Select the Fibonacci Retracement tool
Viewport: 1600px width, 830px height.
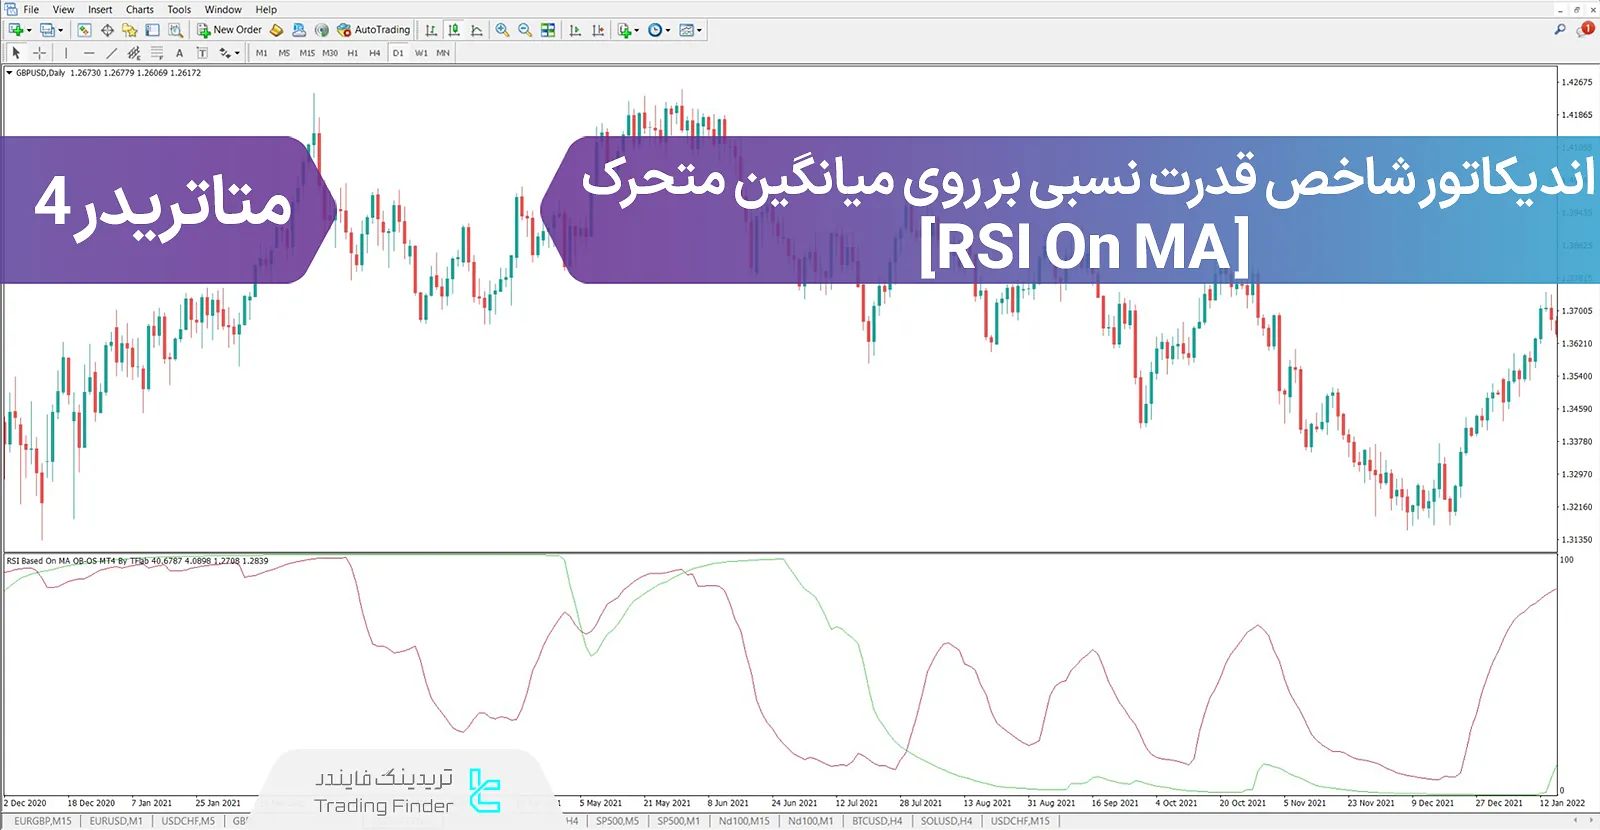157,53
